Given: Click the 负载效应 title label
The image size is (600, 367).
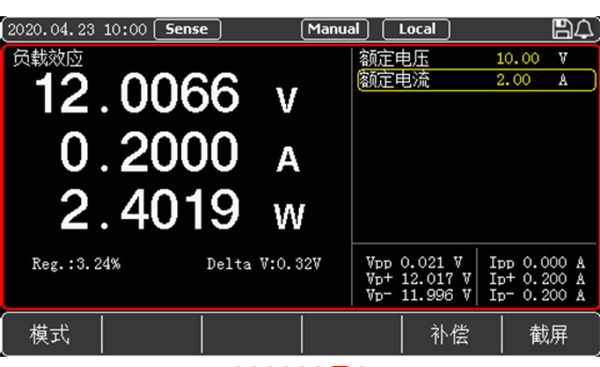Looking at the screenshot, I should click(48, 58).
